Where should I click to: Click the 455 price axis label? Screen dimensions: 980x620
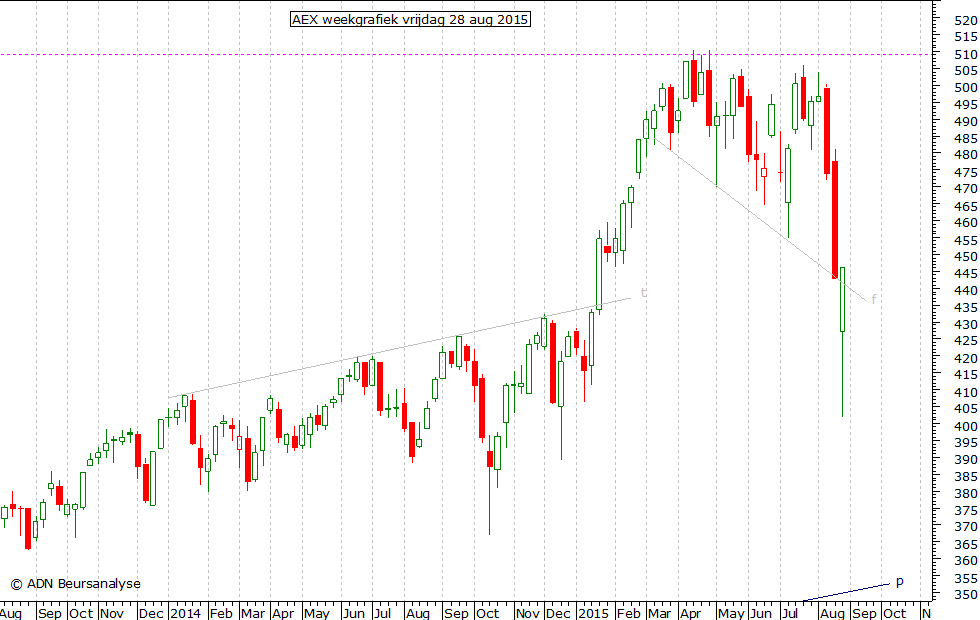click(x=966, y=240)
